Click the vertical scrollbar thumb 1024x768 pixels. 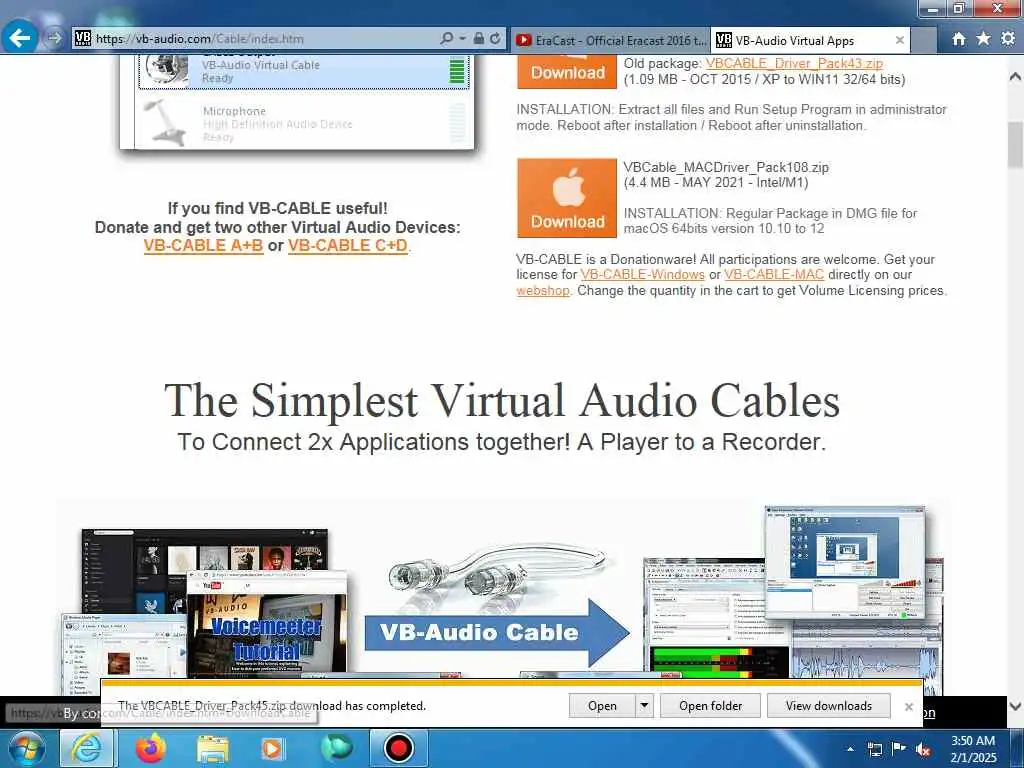1016,145
